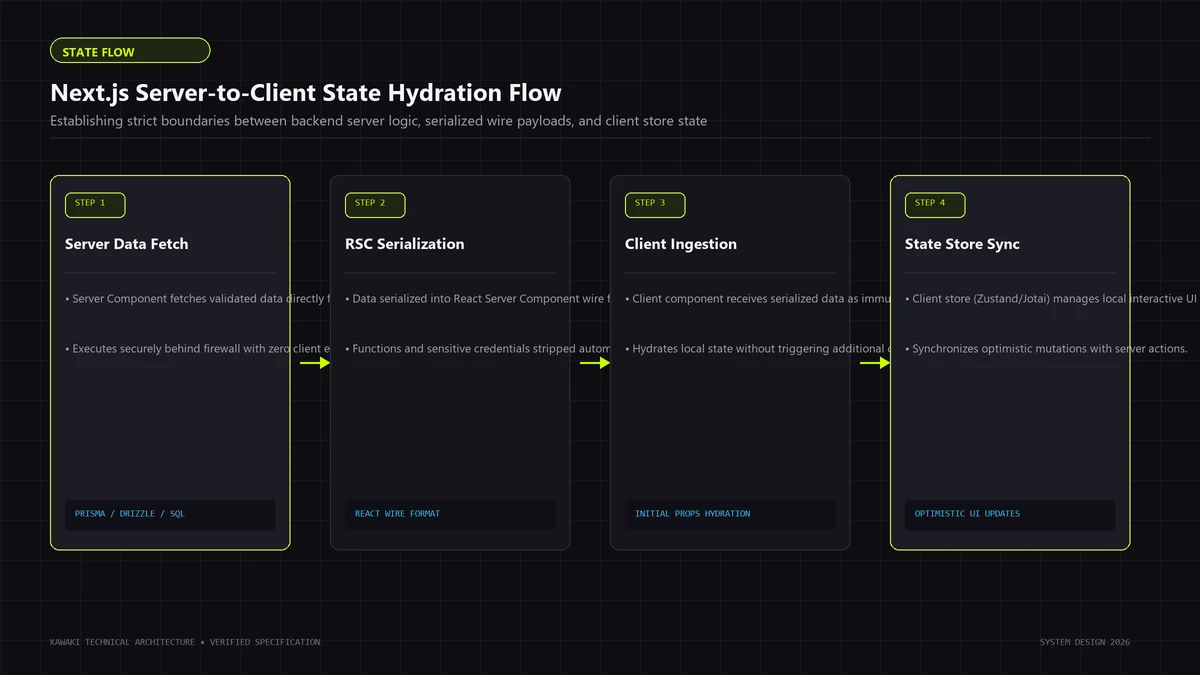This screenshot has height=675, width=1200.
Task: Click bullet 'Server Component fetches validated data'
Action: (197, 299)
